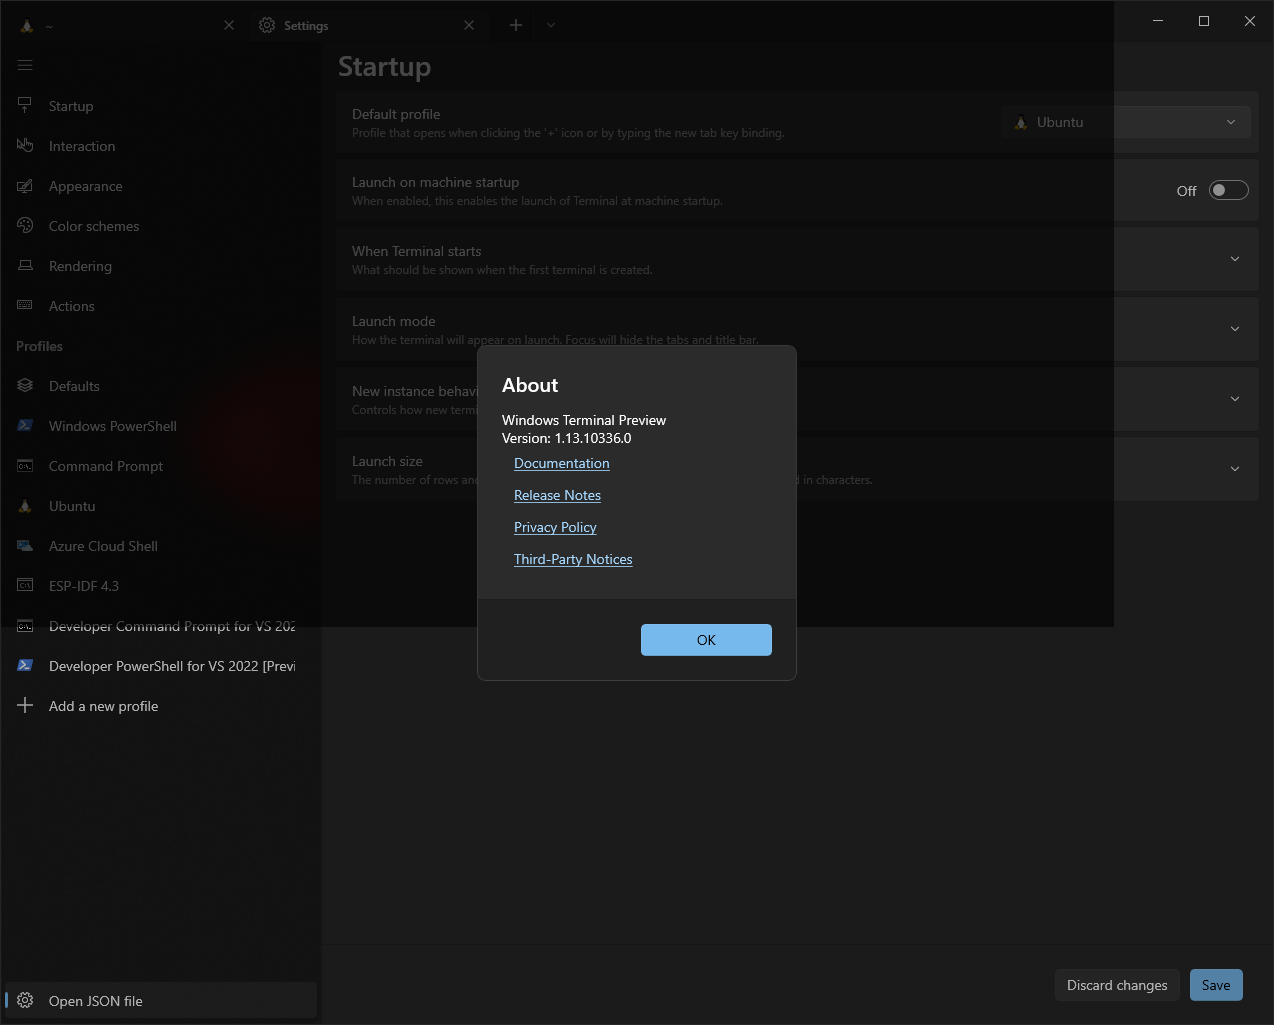Screen dimensions: 1274x1025
Task: Select Actions in the sidebar
Action: (160, 306)
